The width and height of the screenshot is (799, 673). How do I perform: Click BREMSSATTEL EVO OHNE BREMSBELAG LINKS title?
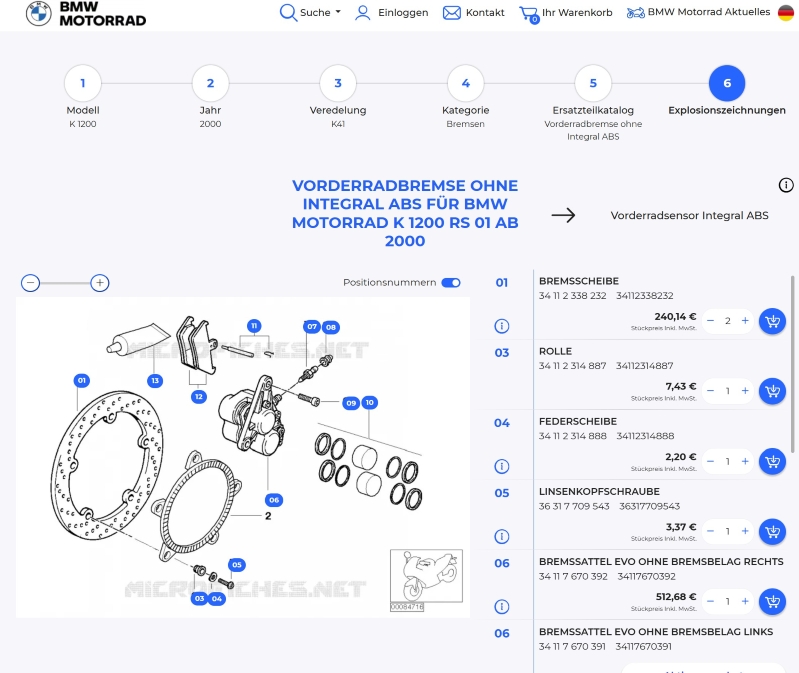coord(656,632)
